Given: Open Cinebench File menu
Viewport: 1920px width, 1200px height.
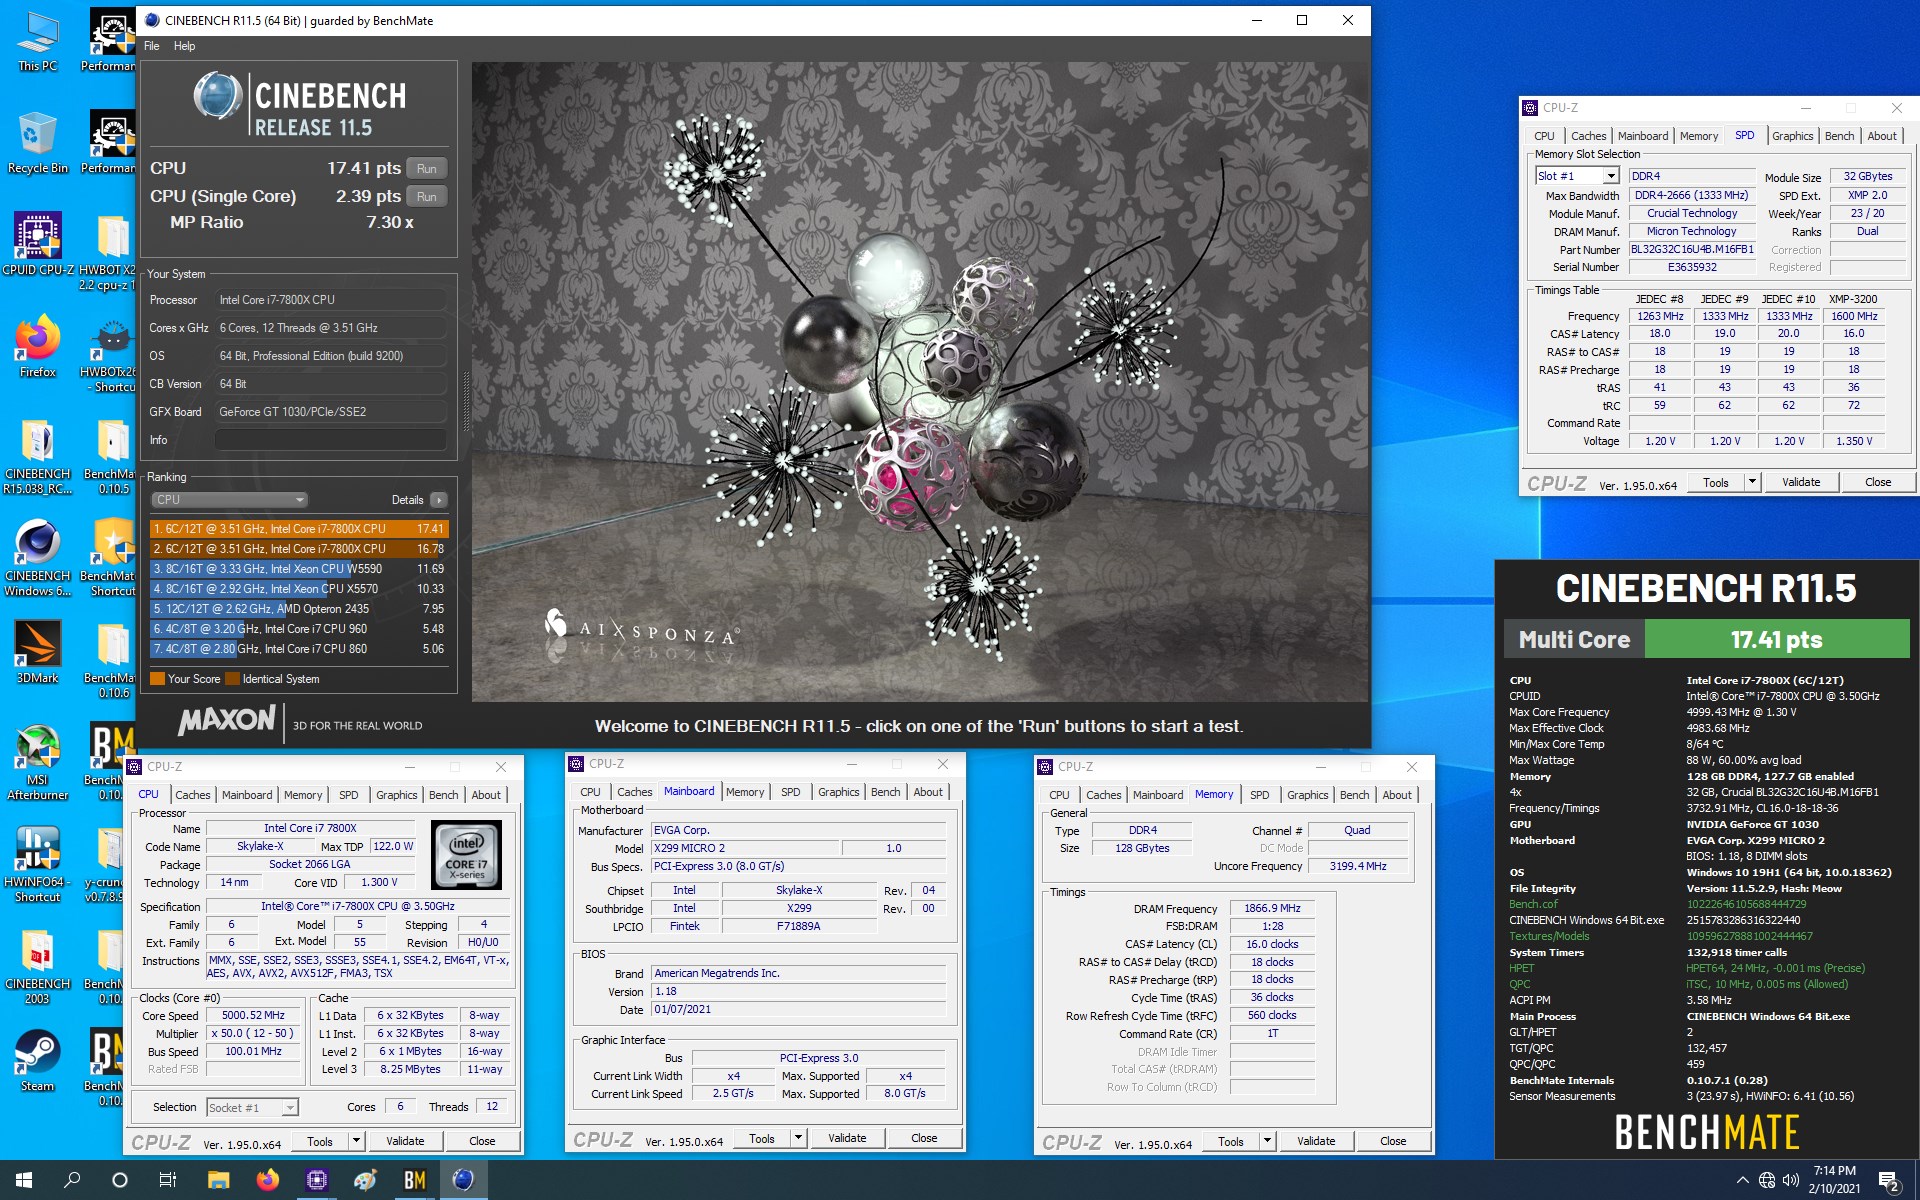Looking at the screenshot, I should click(x=152, y=46).
